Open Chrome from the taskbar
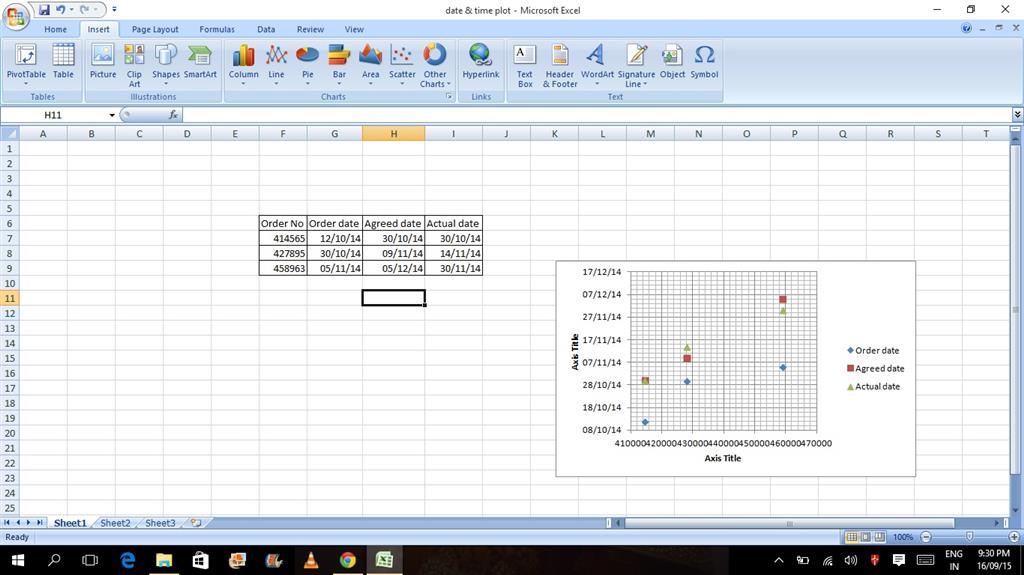 click(x=347, y=560)
